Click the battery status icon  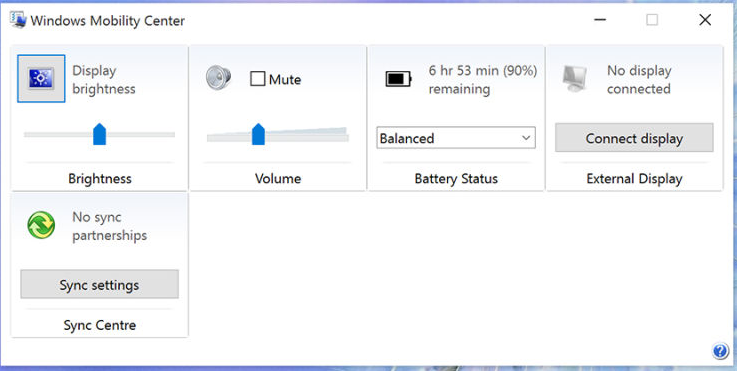(x=399, y=79)
